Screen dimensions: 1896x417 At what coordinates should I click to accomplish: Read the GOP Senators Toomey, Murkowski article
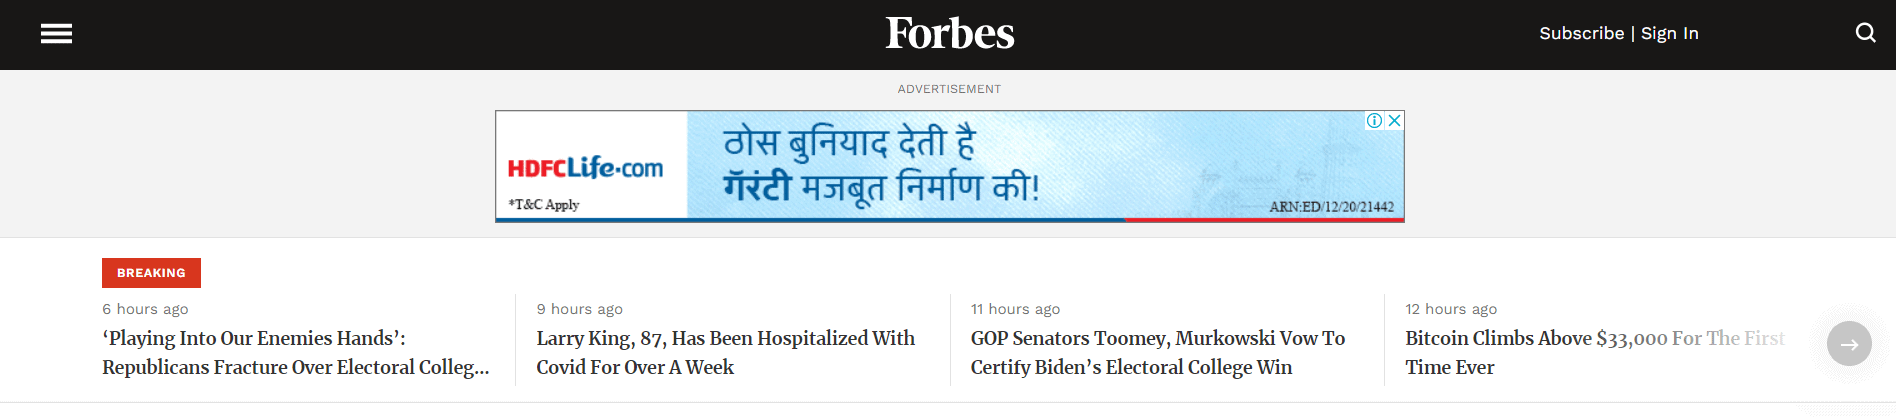1157,353
